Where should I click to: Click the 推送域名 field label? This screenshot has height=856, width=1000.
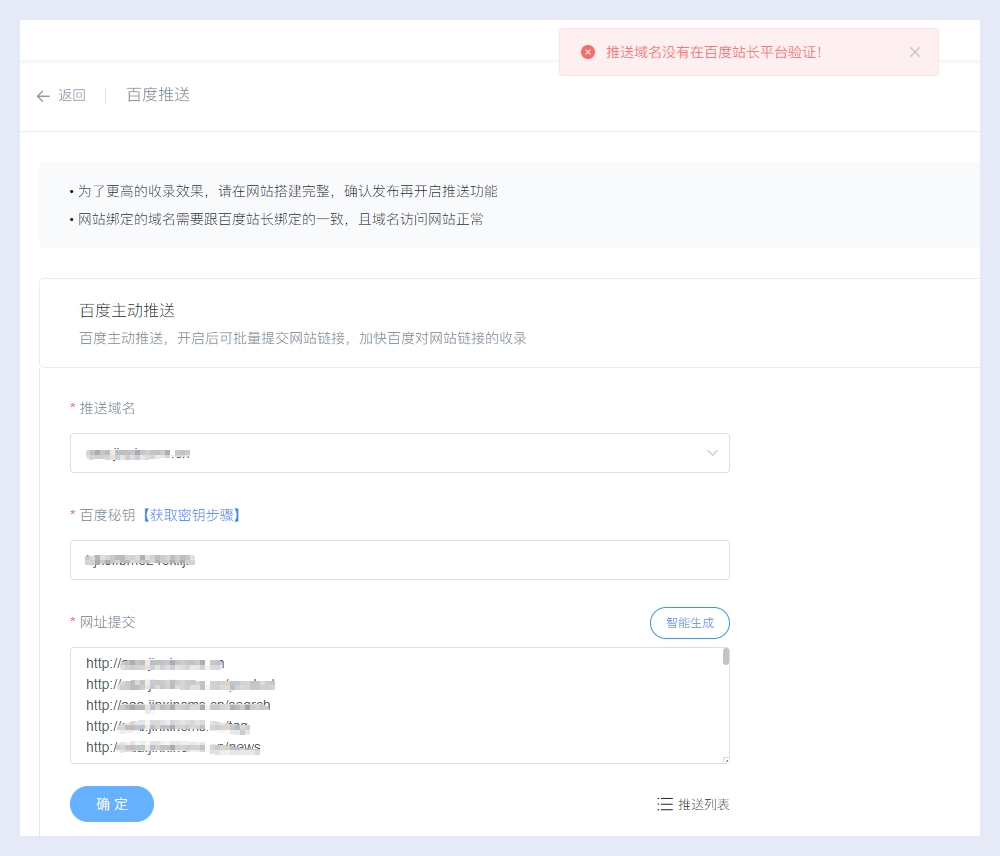pos(107,408)
